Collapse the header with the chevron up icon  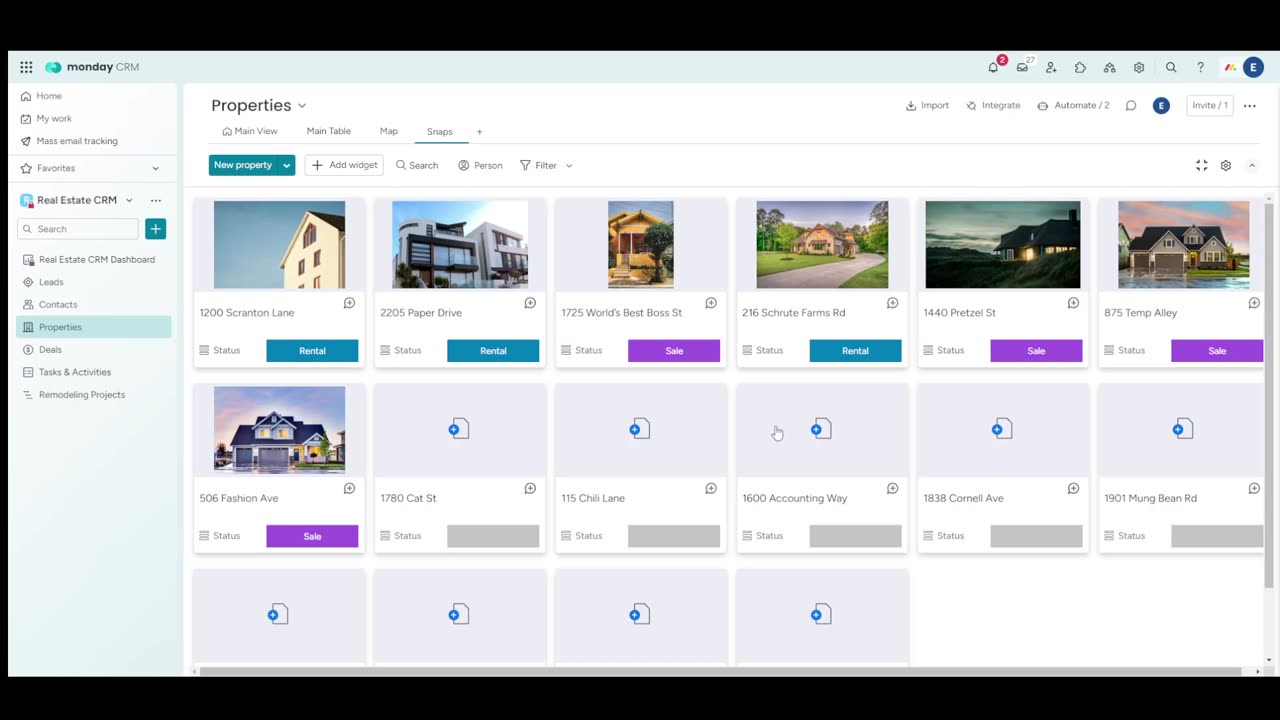[1251, 165]
